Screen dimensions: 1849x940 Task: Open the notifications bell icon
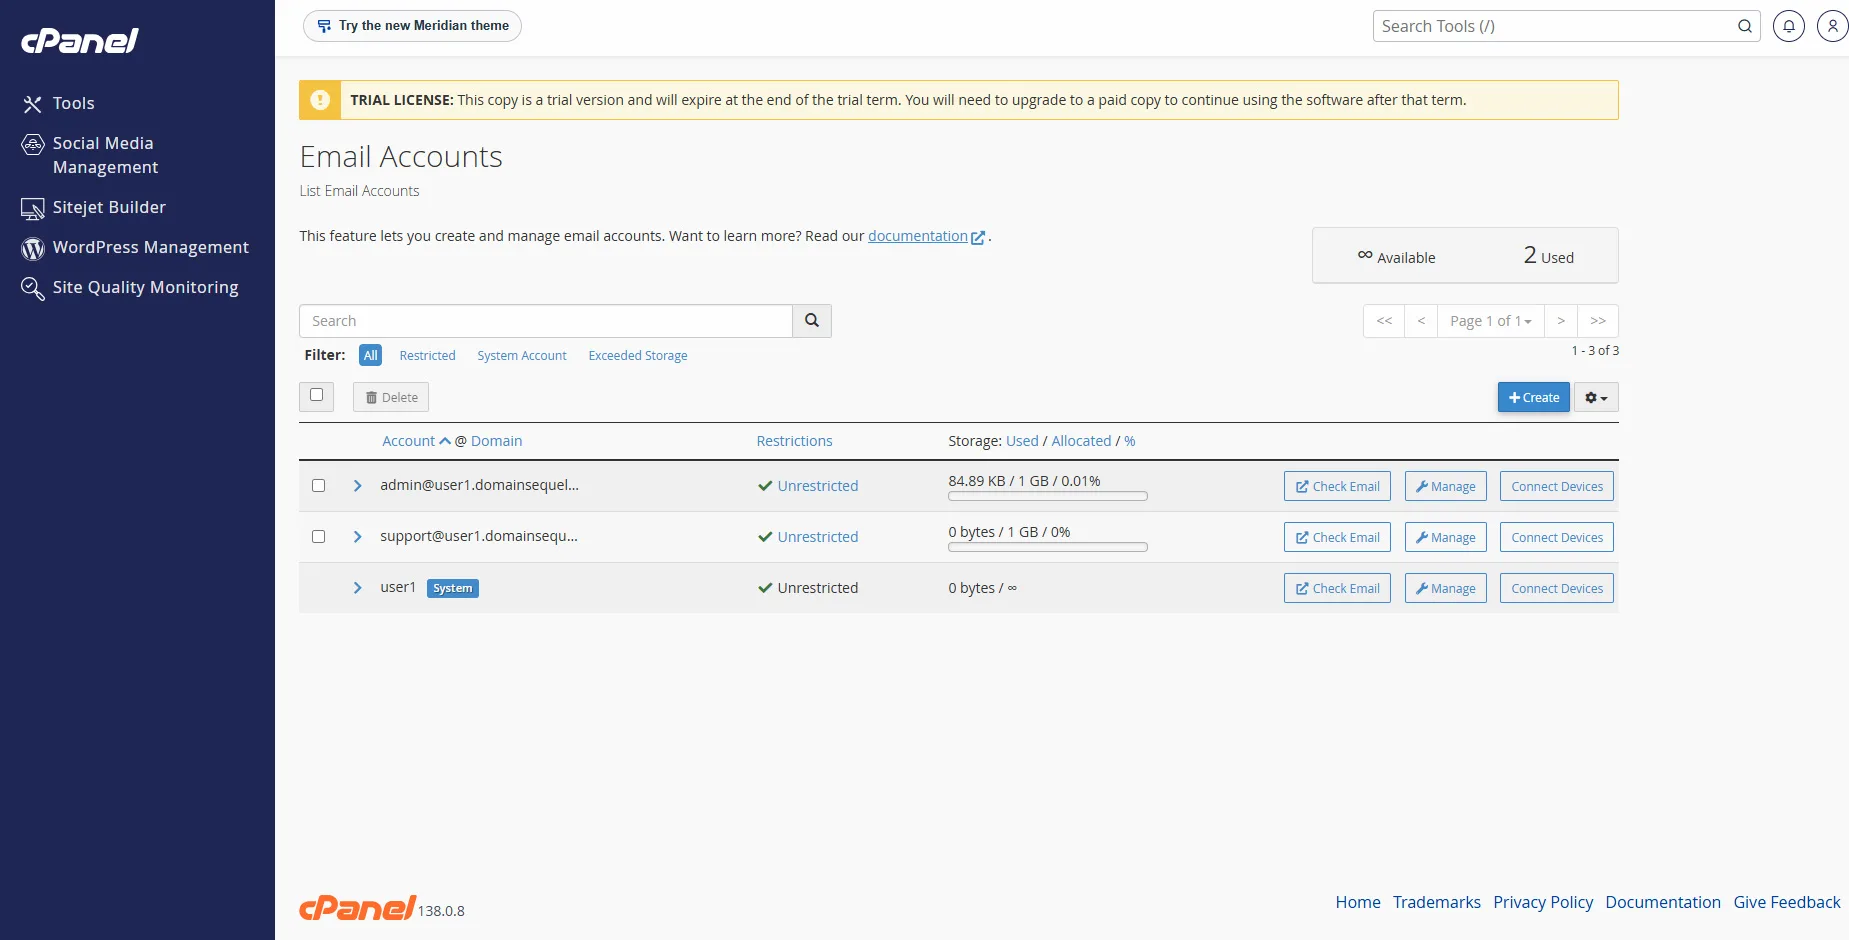[x=1788, y=26]
